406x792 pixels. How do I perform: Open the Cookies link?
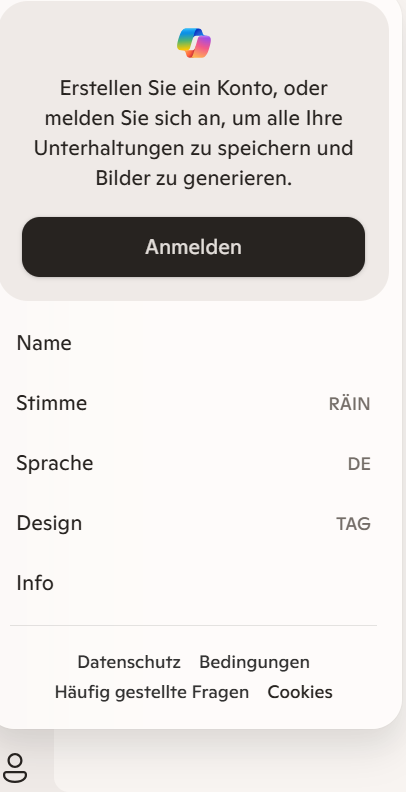tap(300, 692)
